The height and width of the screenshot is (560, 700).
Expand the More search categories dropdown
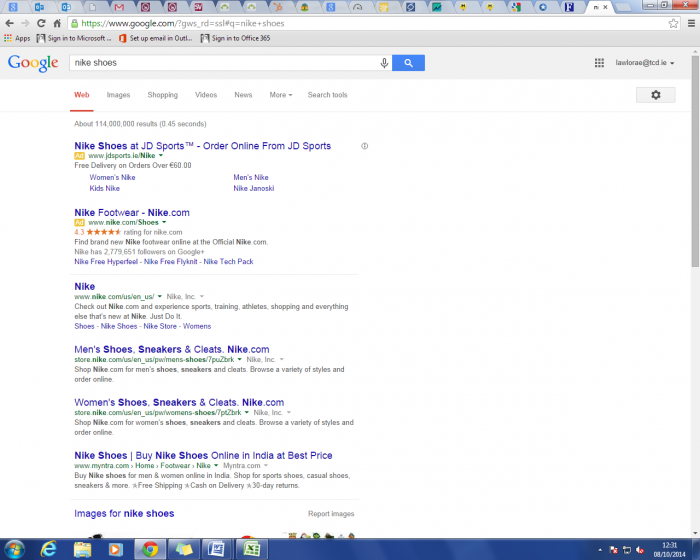pyautogui.click(x=281, y=95)
